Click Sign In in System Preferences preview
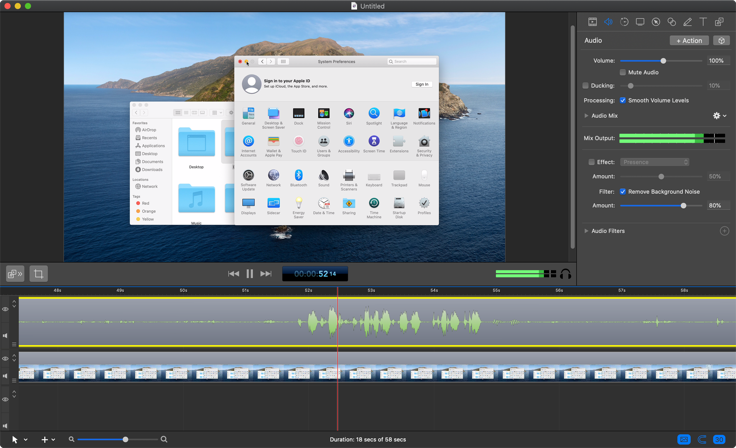 [422, 85]
